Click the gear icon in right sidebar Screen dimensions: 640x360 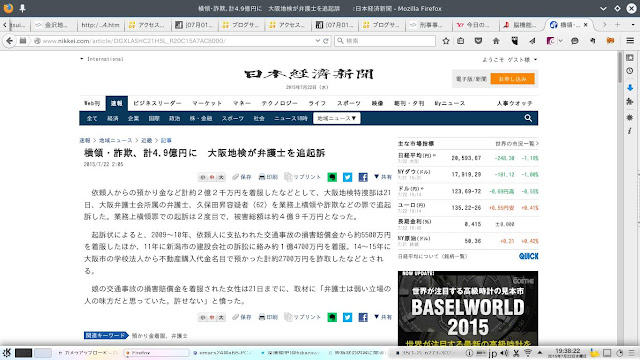pyautogui.click(x=630, y=118)
